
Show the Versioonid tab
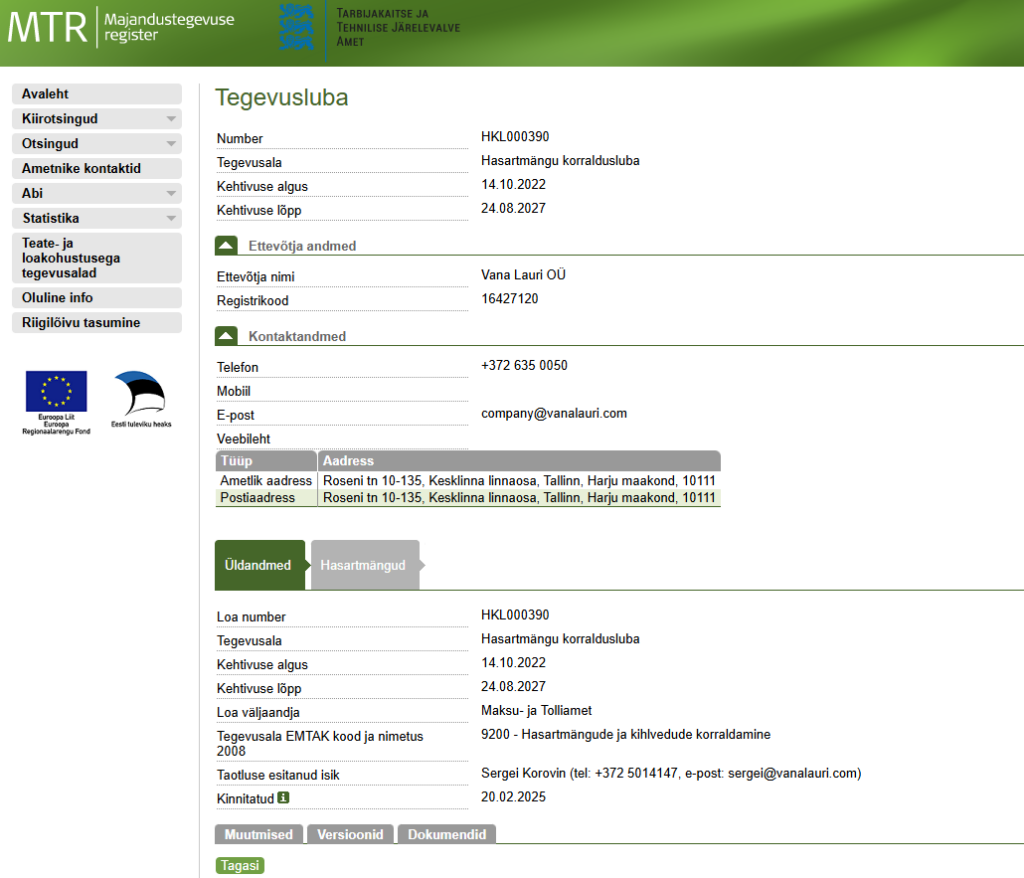tap(350, 835)
